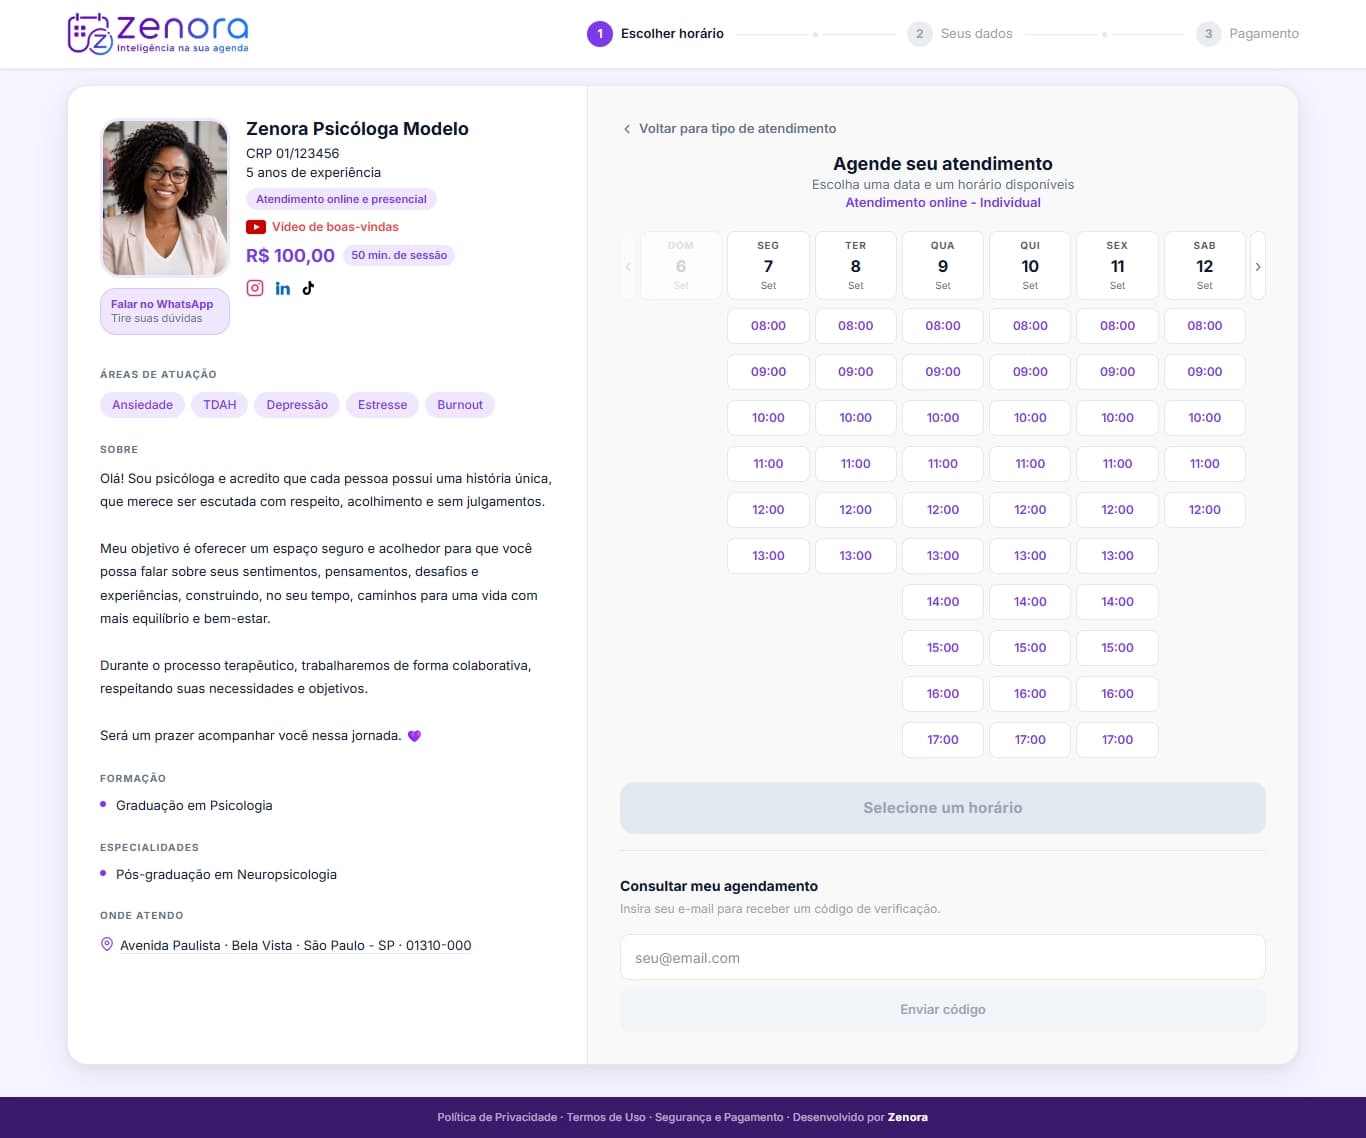This screenshot has height=1138, width=1366.
Task: Click the Ansiedade area tag
Action: point(142,405)
